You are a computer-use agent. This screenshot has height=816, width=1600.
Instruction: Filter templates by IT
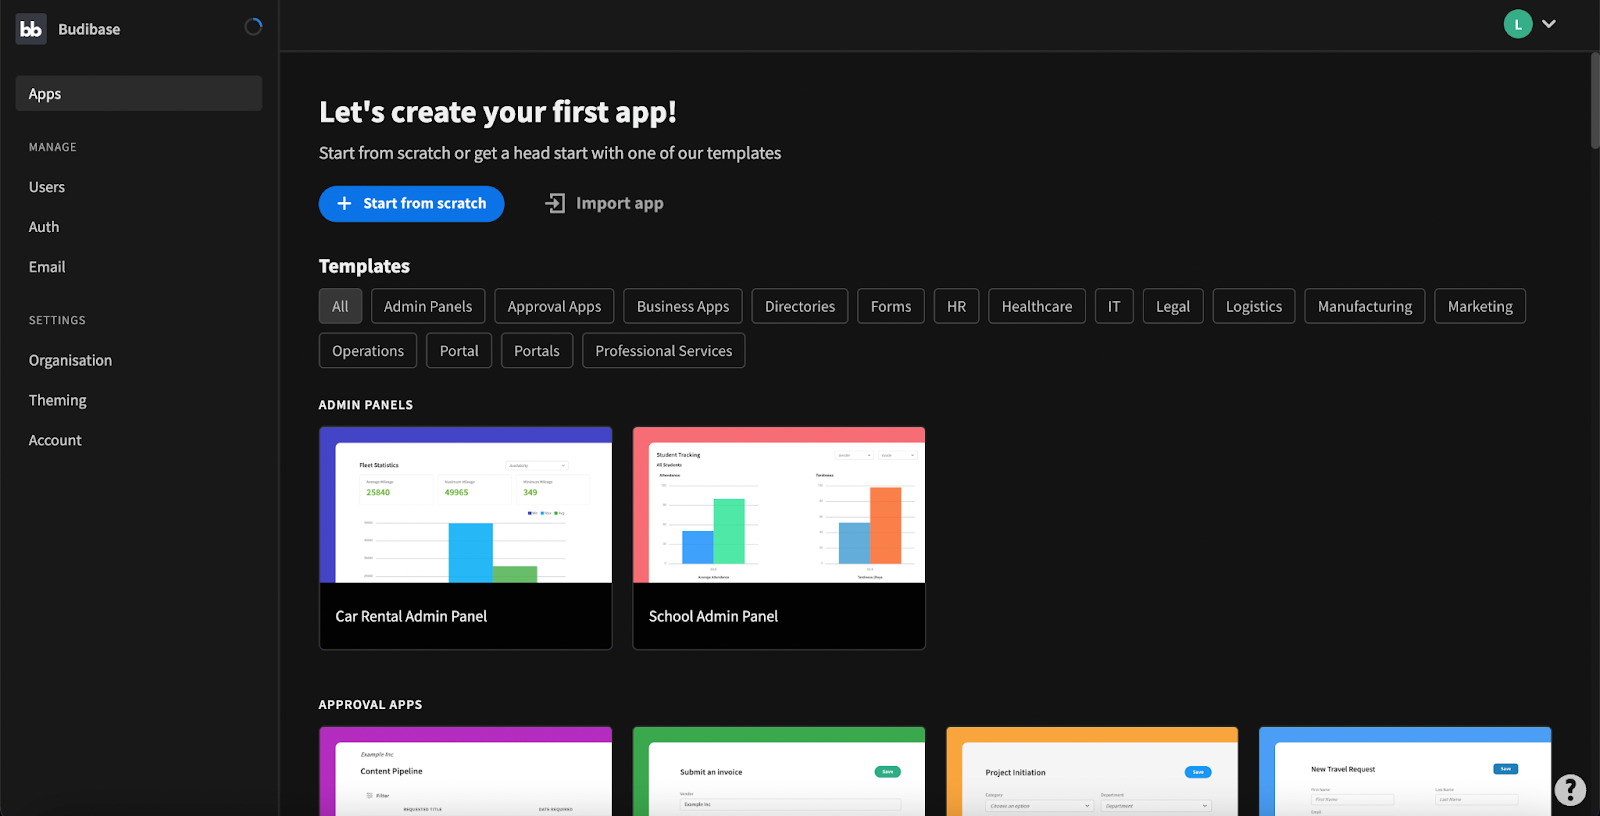(x=1114, y=307)
